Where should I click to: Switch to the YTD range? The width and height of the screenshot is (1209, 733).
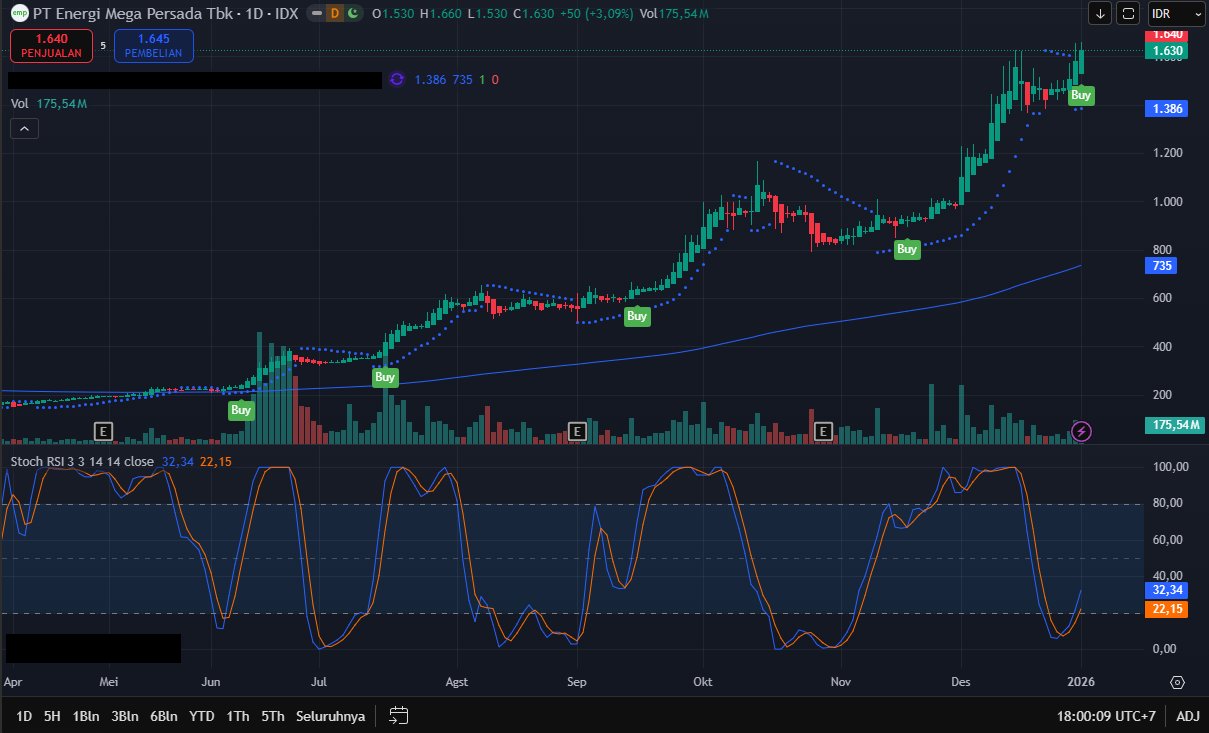[202, 715]
